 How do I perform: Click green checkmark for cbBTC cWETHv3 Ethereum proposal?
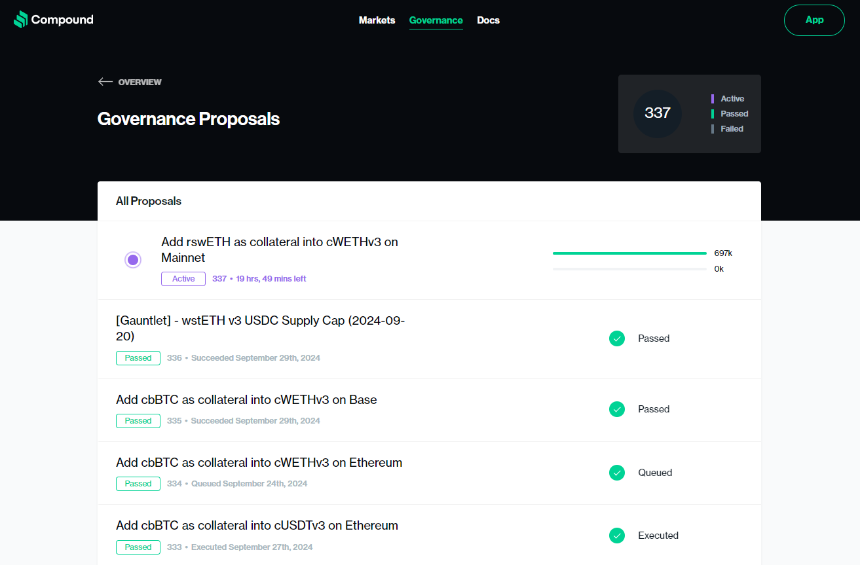617,472
